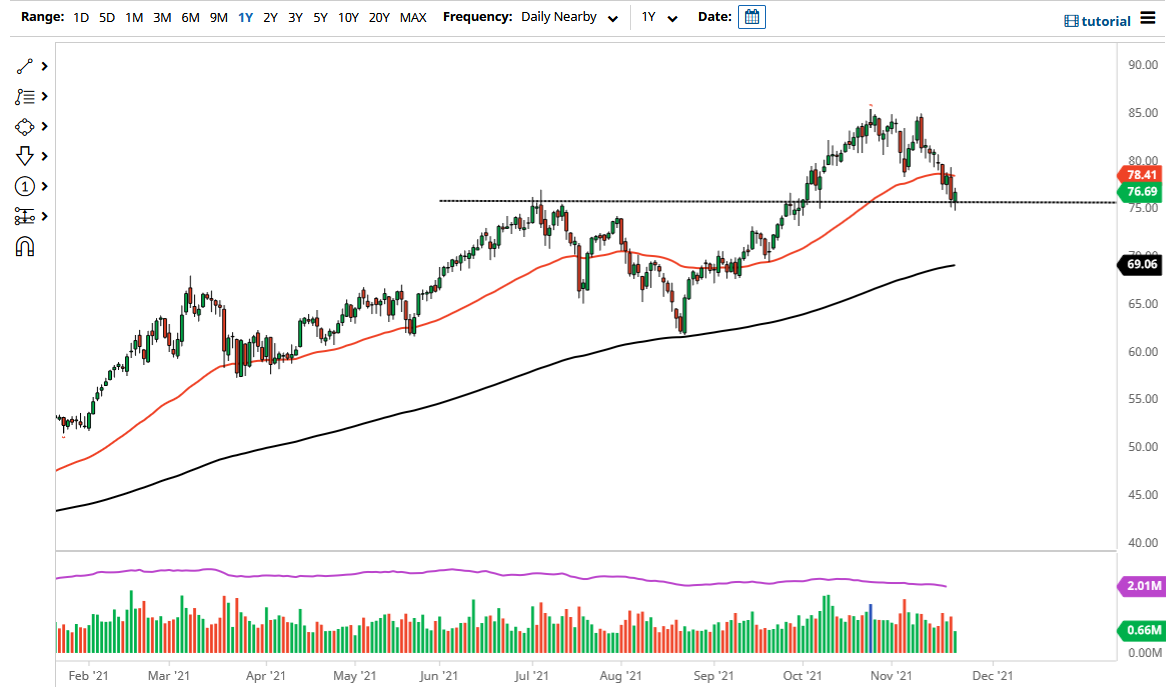Select the MAX range option

click(x=413, y=17)
